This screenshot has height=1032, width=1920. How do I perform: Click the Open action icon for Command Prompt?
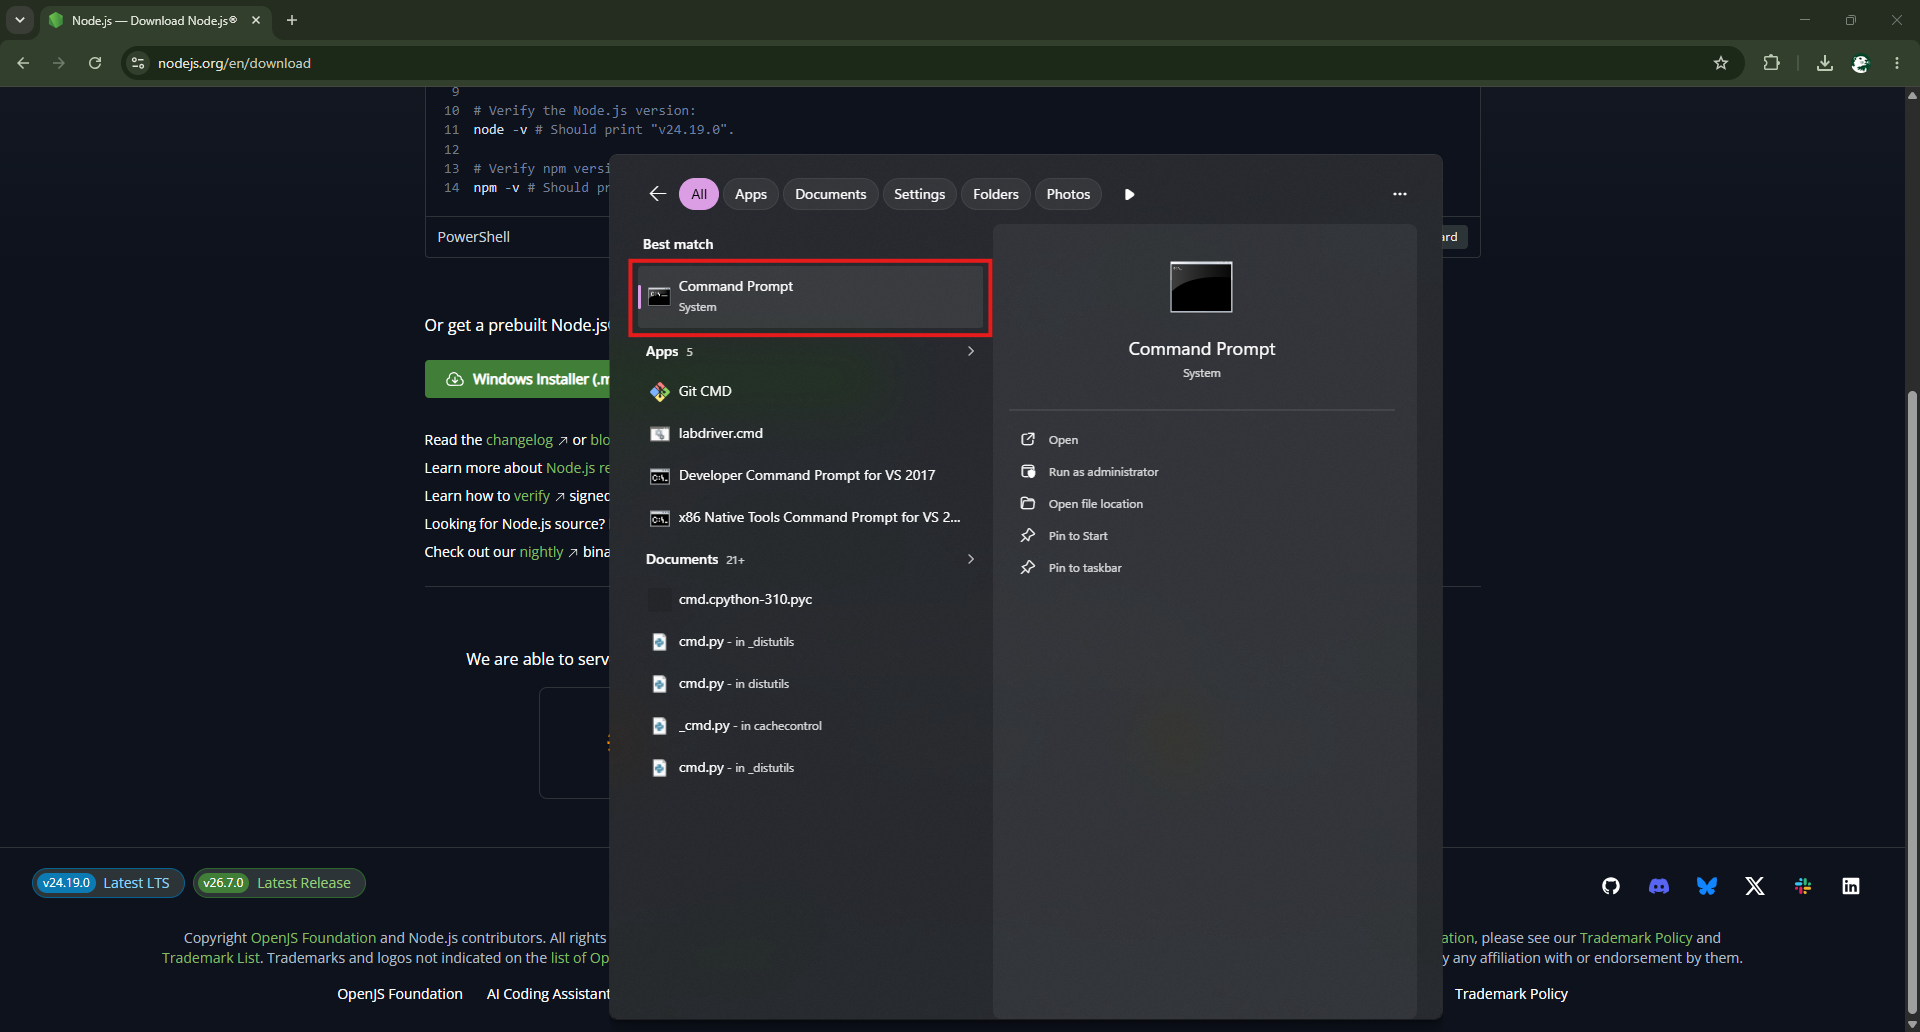point(1028,439)
